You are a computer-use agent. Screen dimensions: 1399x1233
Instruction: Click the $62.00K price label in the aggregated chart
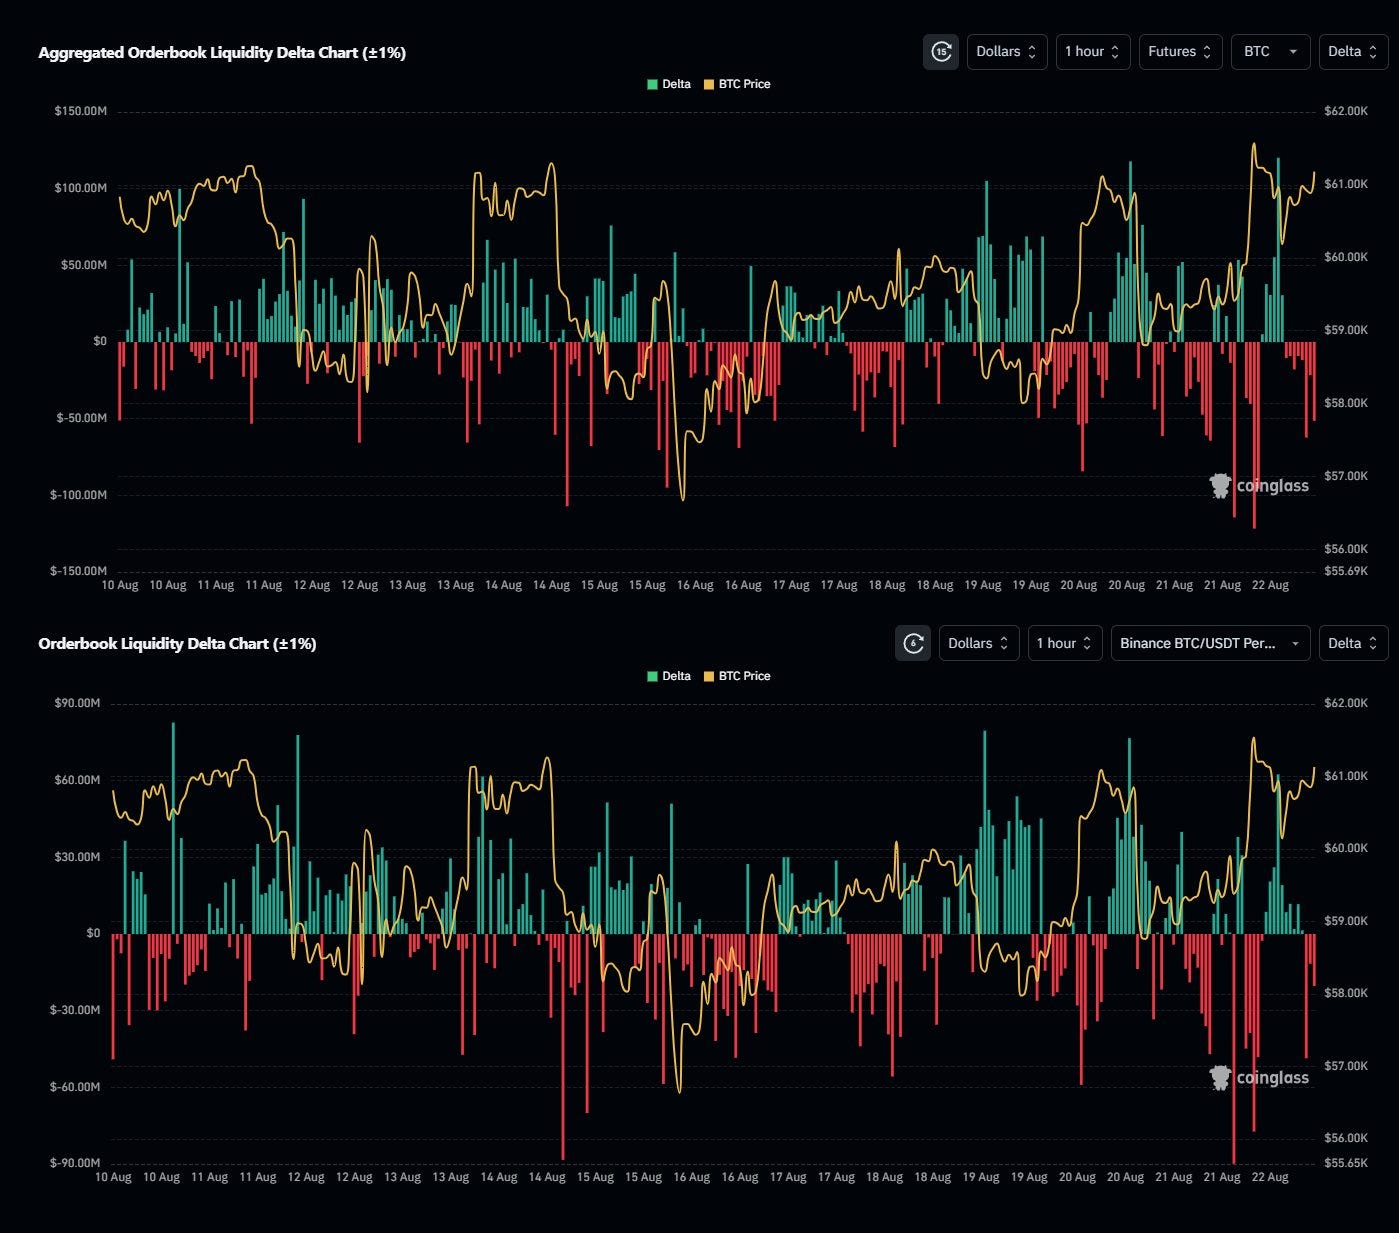1345,111
